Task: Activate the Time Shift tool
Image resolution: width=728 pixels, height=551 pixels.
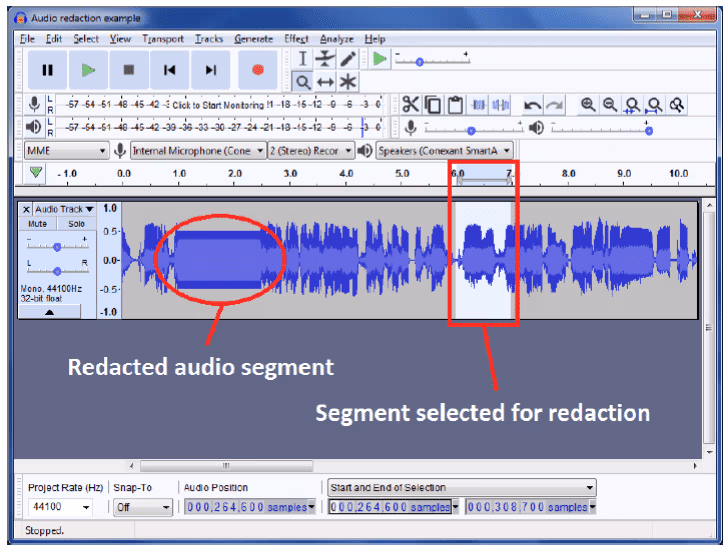Action: (x=326, y=82)
